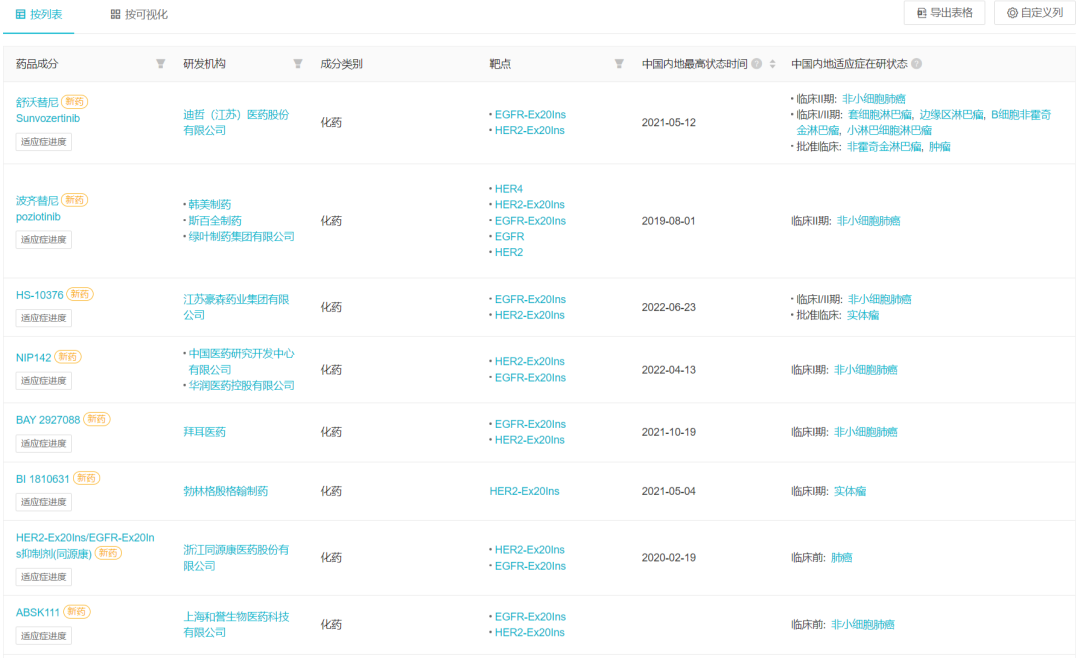Open 勃林格殷格翰制药 company link
This screenshot has height=658, width=1080.
(x=225, y=491)
